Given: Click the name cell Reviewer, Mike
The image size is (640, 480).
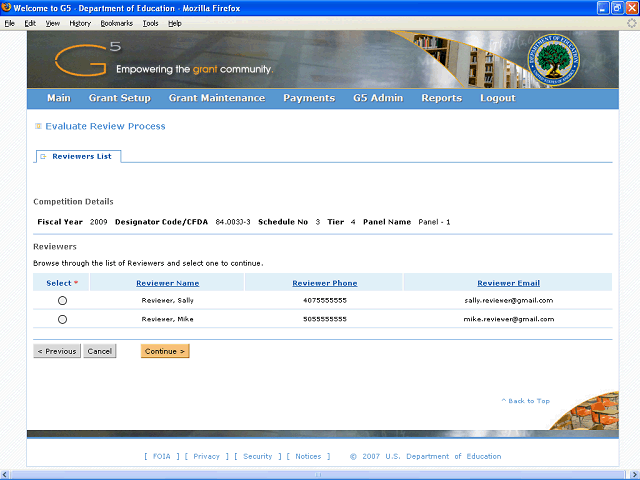Looking at the screenshot, I should (167, 319).
